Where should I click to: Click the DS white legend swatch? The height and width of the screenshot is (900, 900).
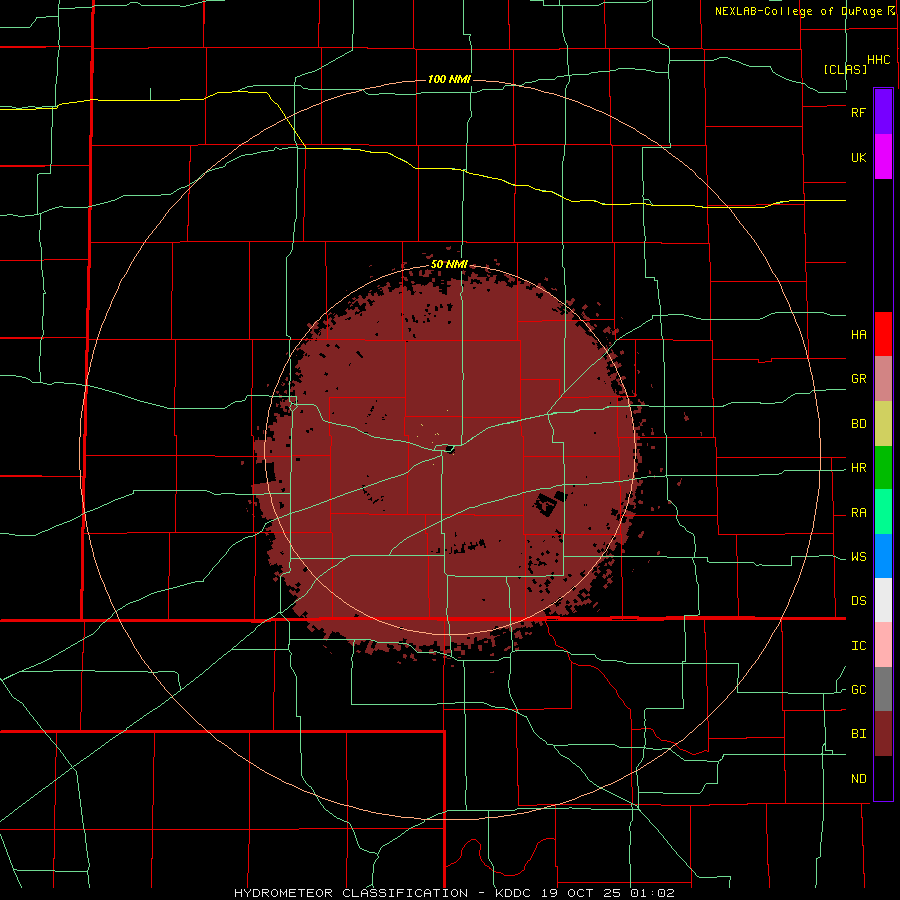coord(883,600)
